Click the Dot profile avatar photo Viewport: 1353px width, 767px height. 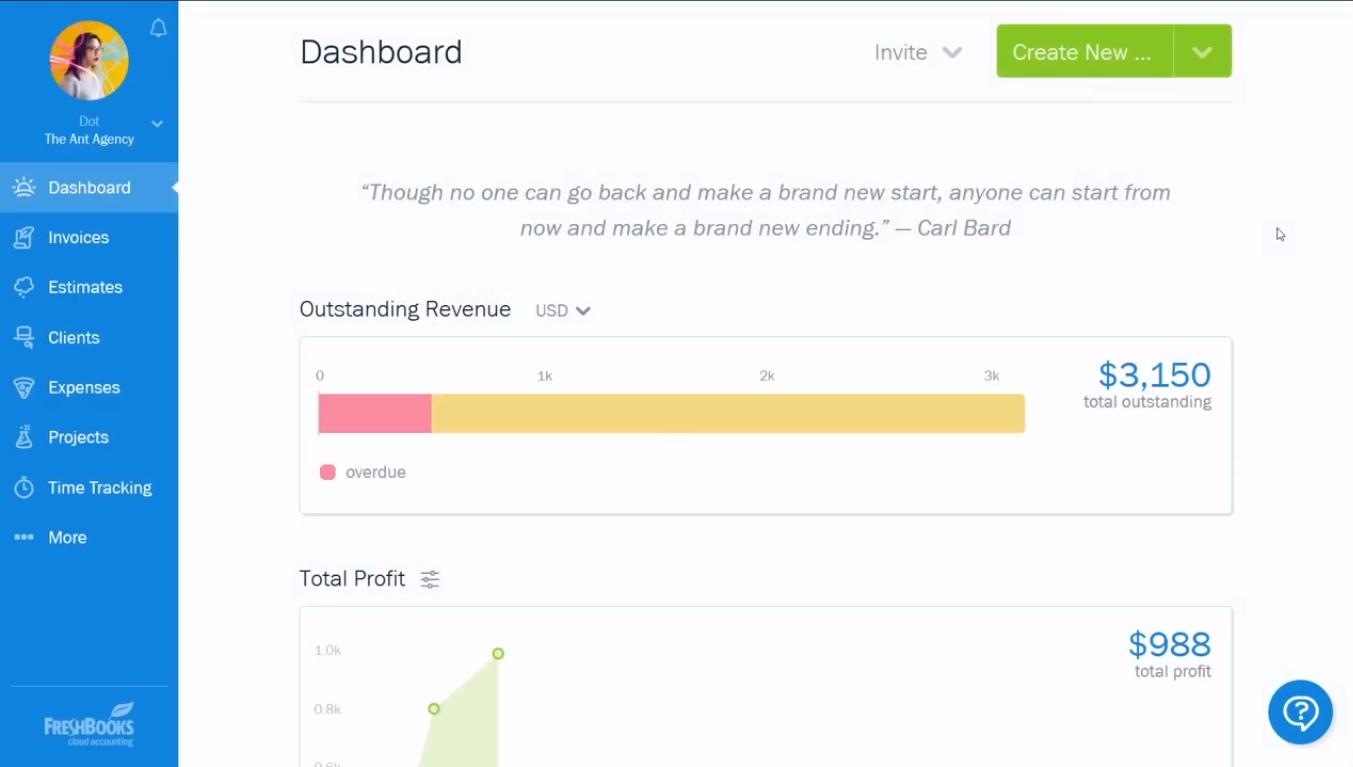(89, 60)
